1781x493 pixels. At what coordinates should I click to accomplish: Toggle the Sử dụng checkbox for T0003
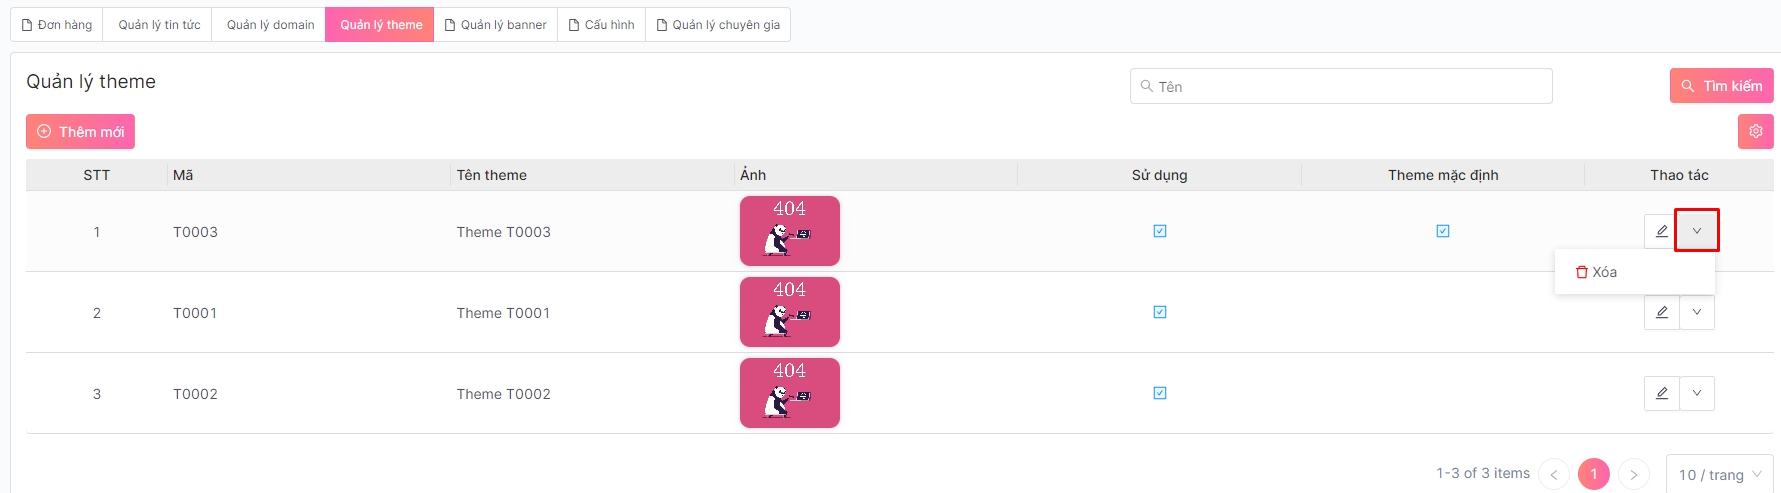click(1160, 231)
